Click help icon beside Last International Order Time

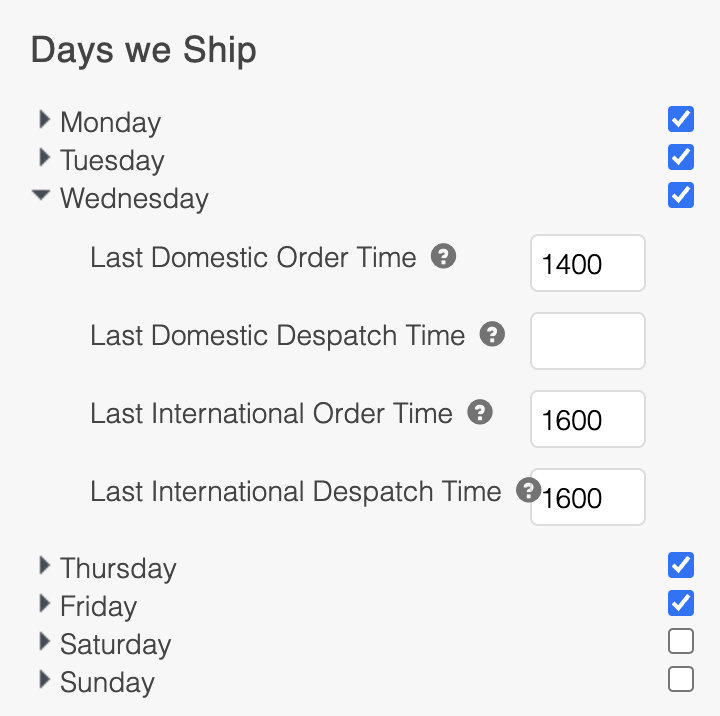coord(480,412)
